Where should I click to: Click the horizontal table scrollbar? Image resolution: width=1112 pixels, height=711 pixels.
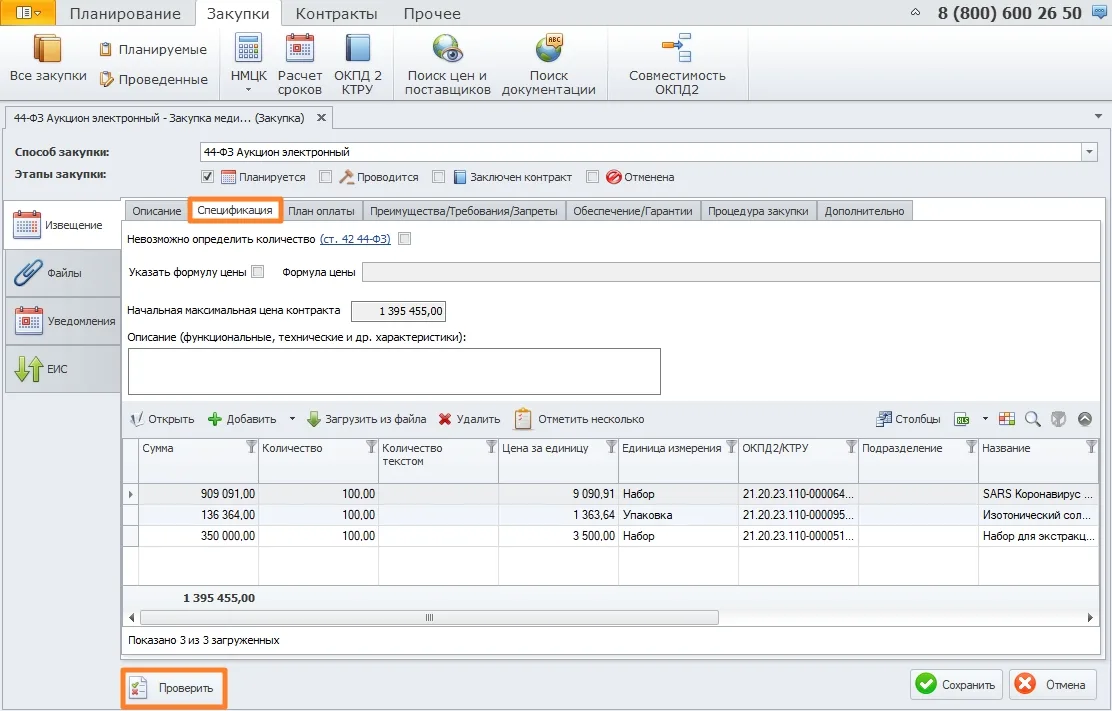click(x=429, y=617)
